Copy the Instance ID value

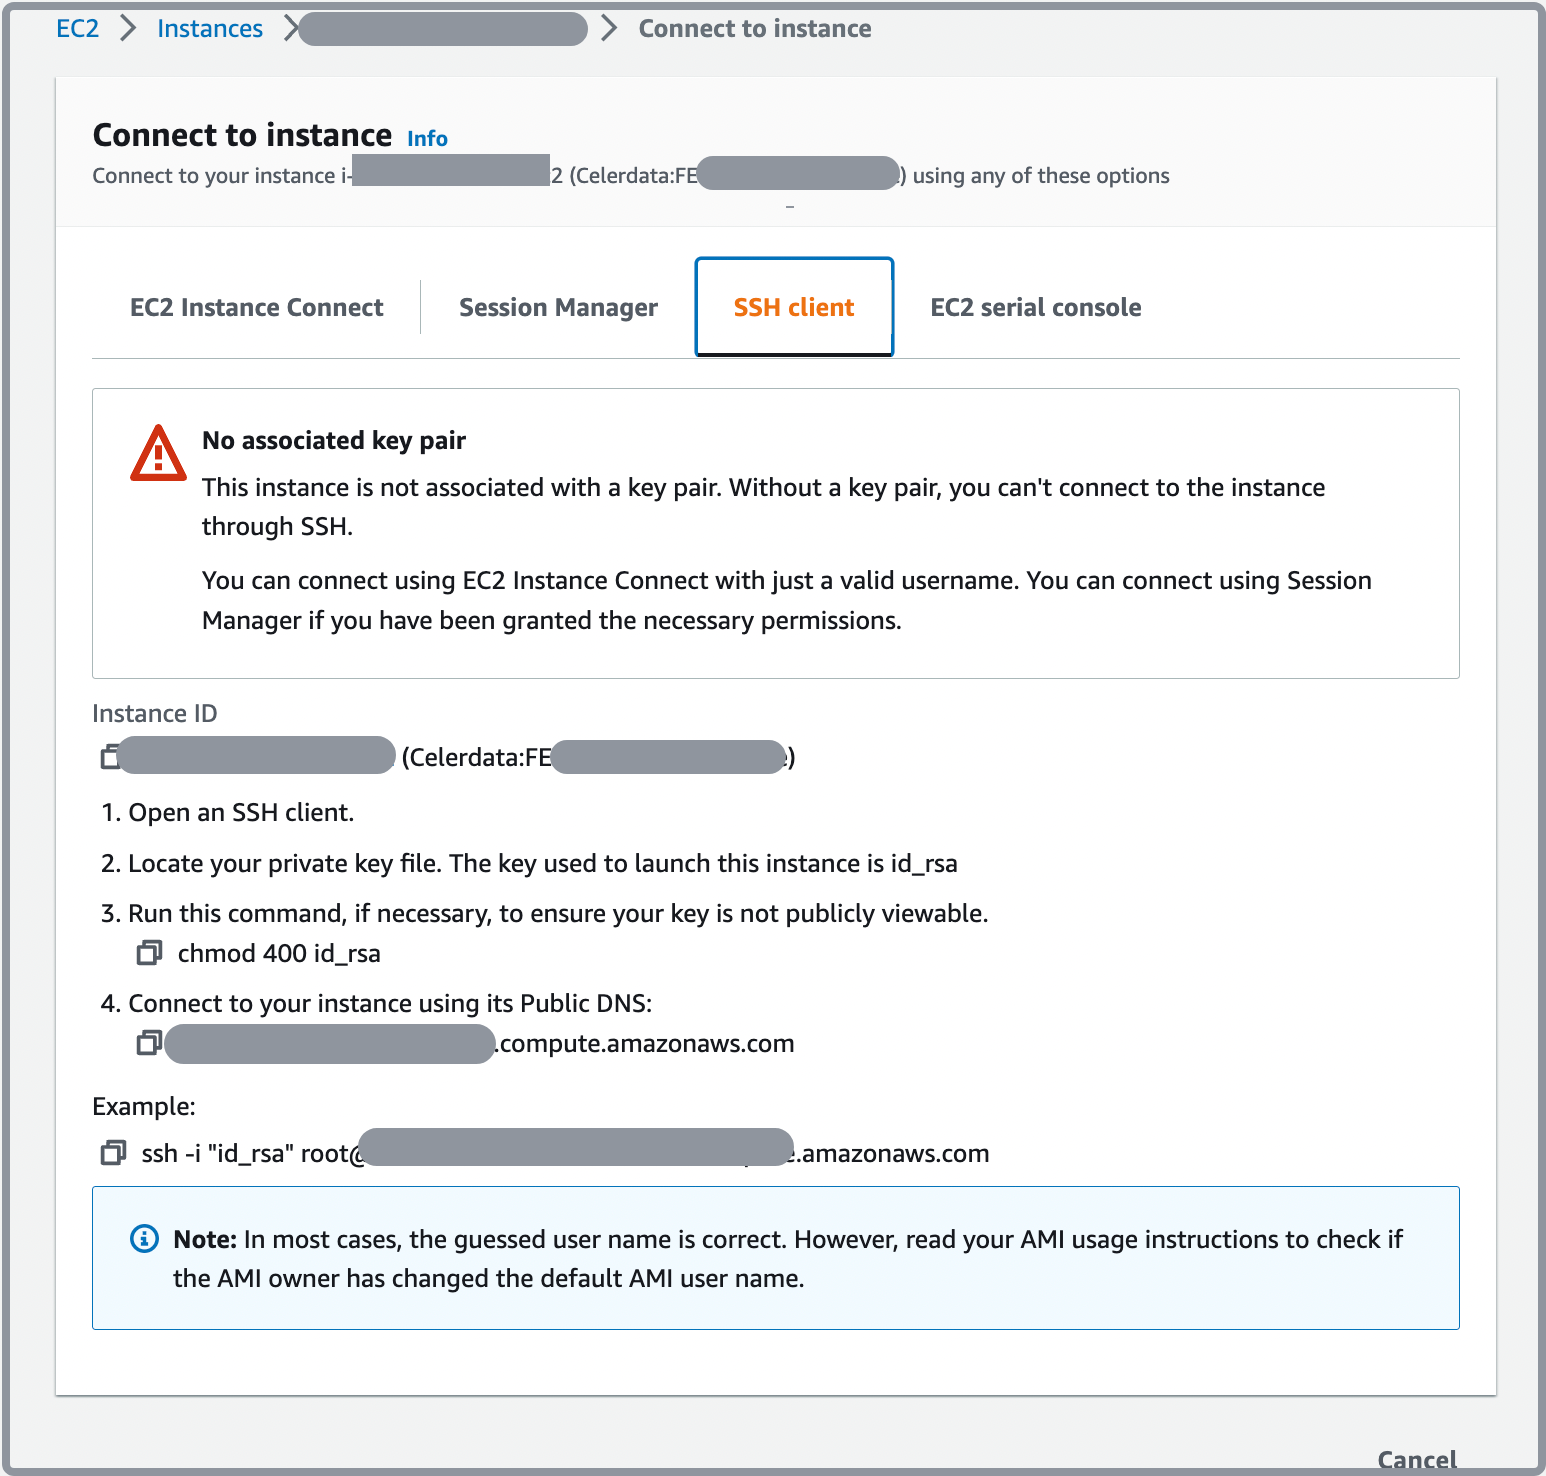pyautogui.click(x=109, y=757)
